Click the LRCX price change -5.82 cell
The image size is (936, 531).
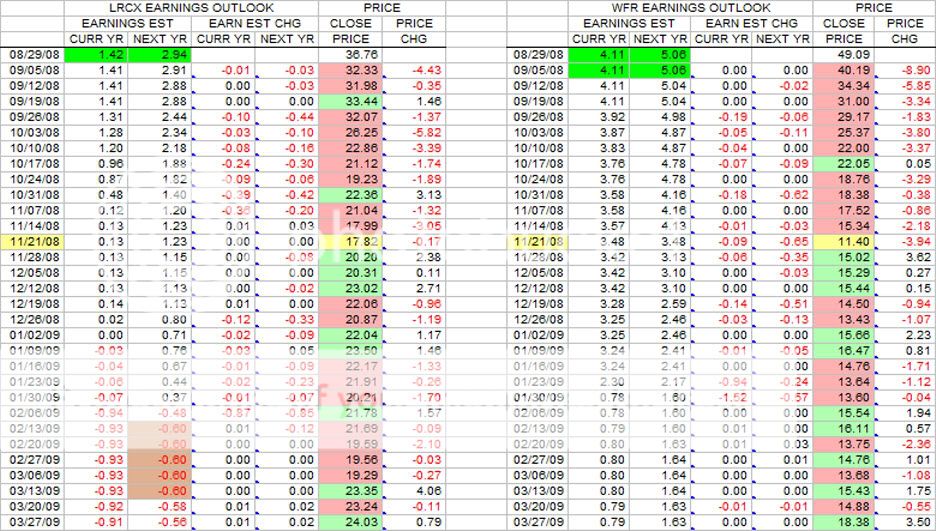tap(414, 132)
